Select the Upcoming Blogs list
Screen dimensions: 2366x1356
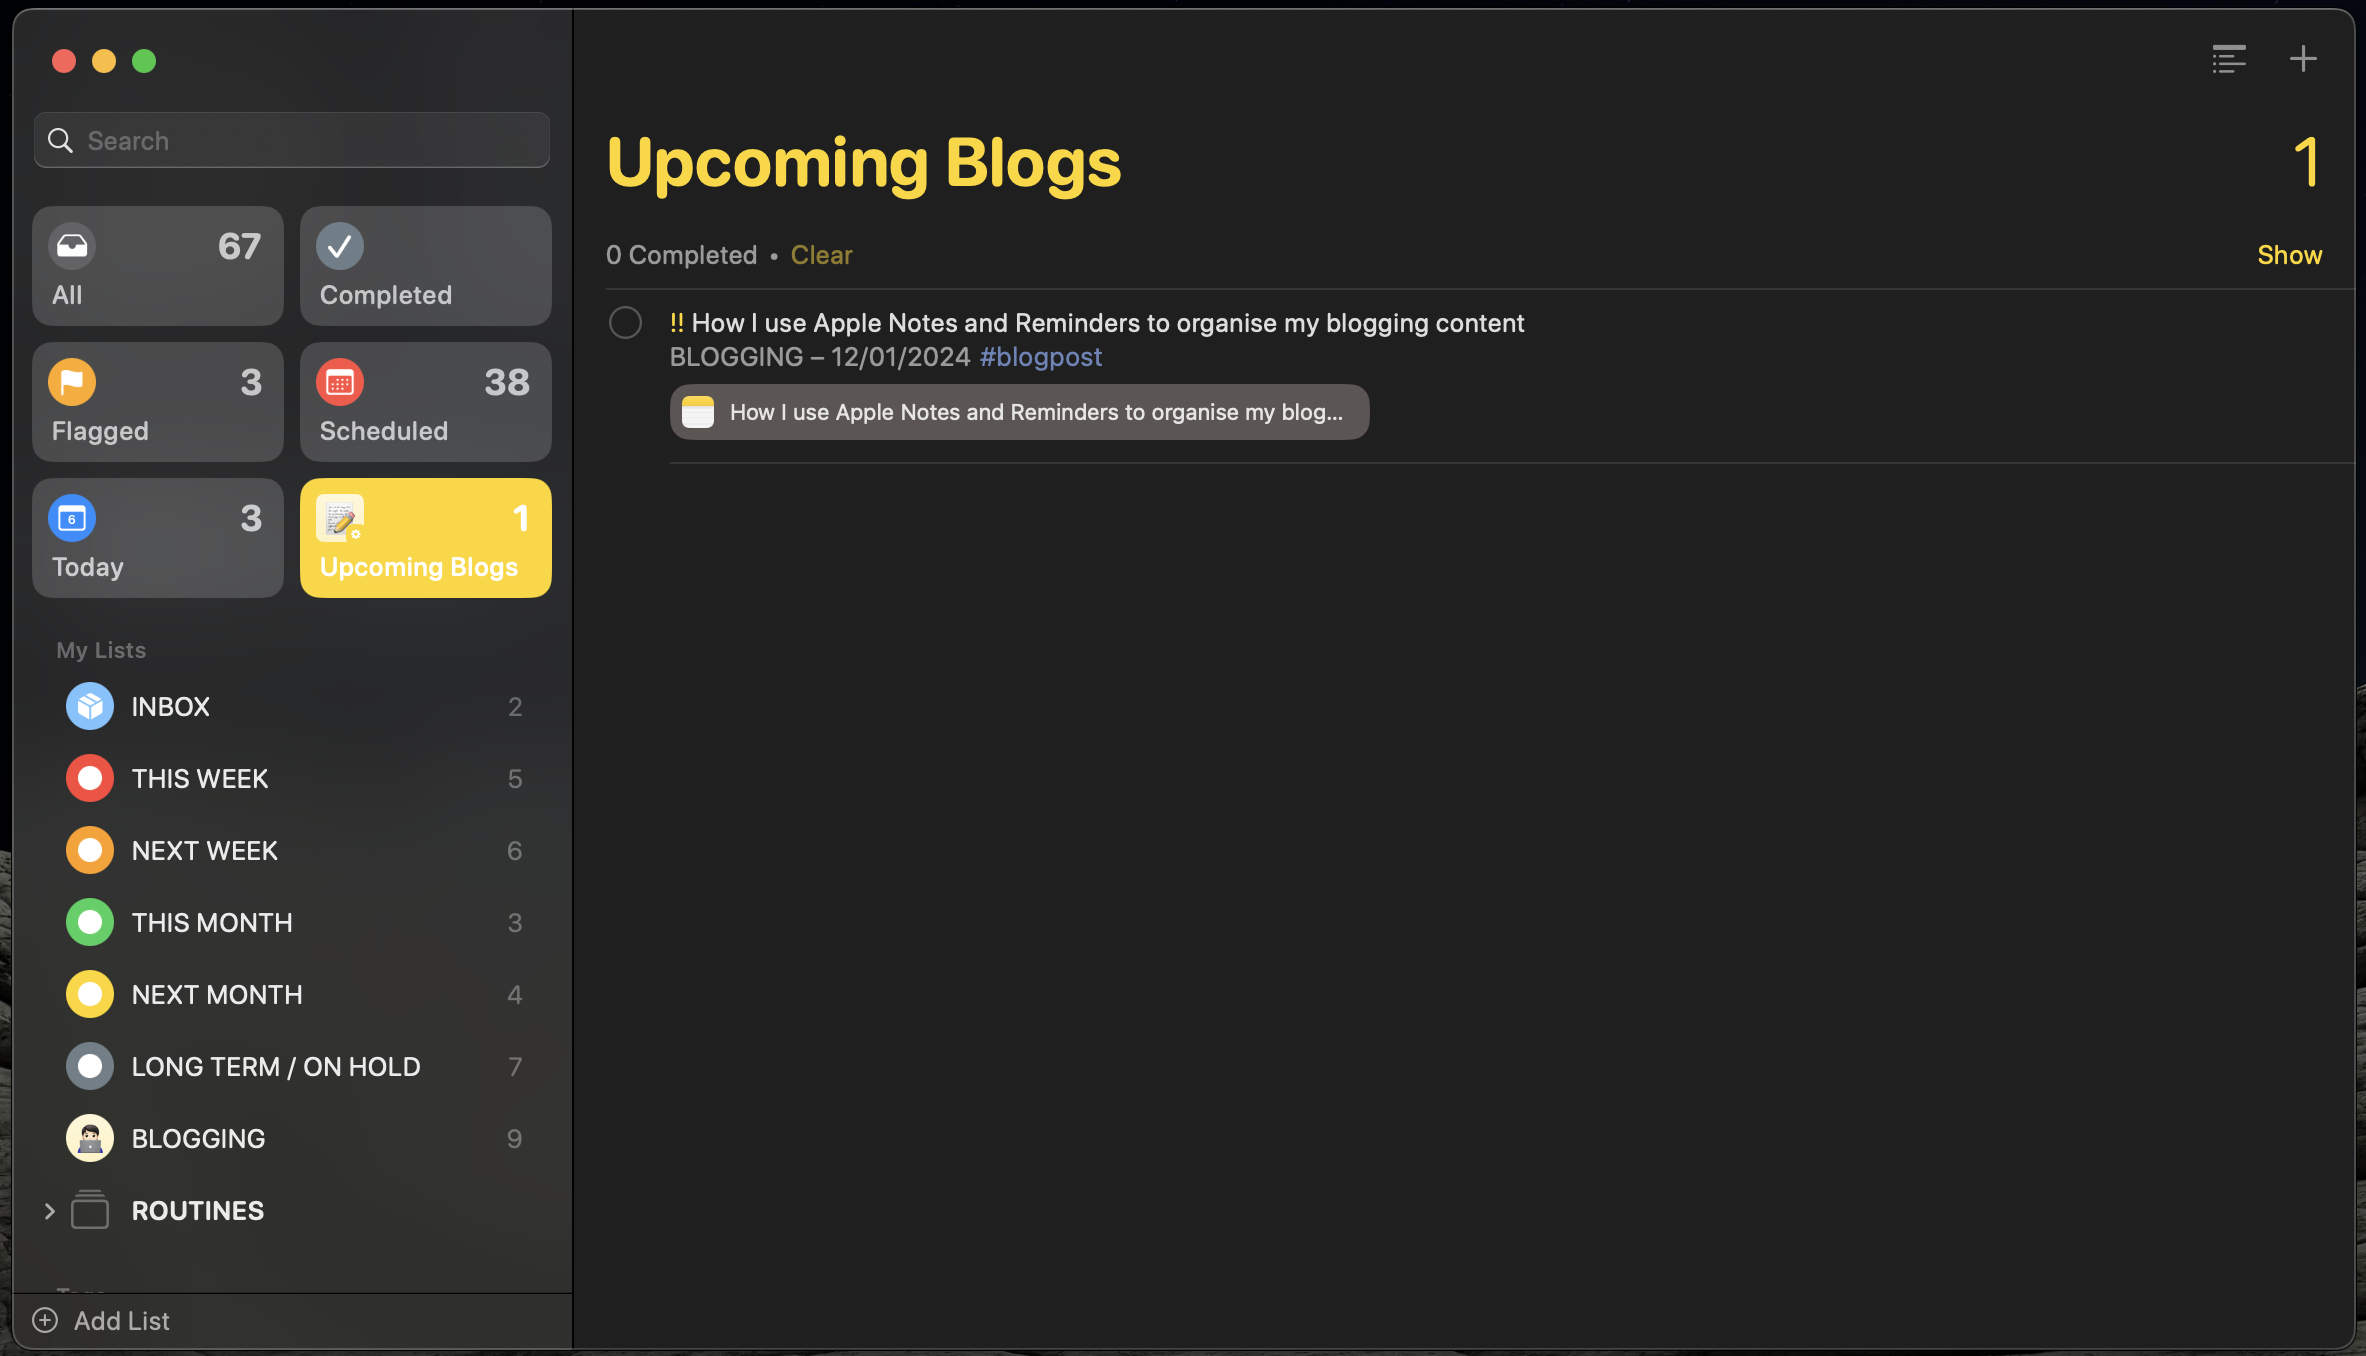(x=424, y=538)
